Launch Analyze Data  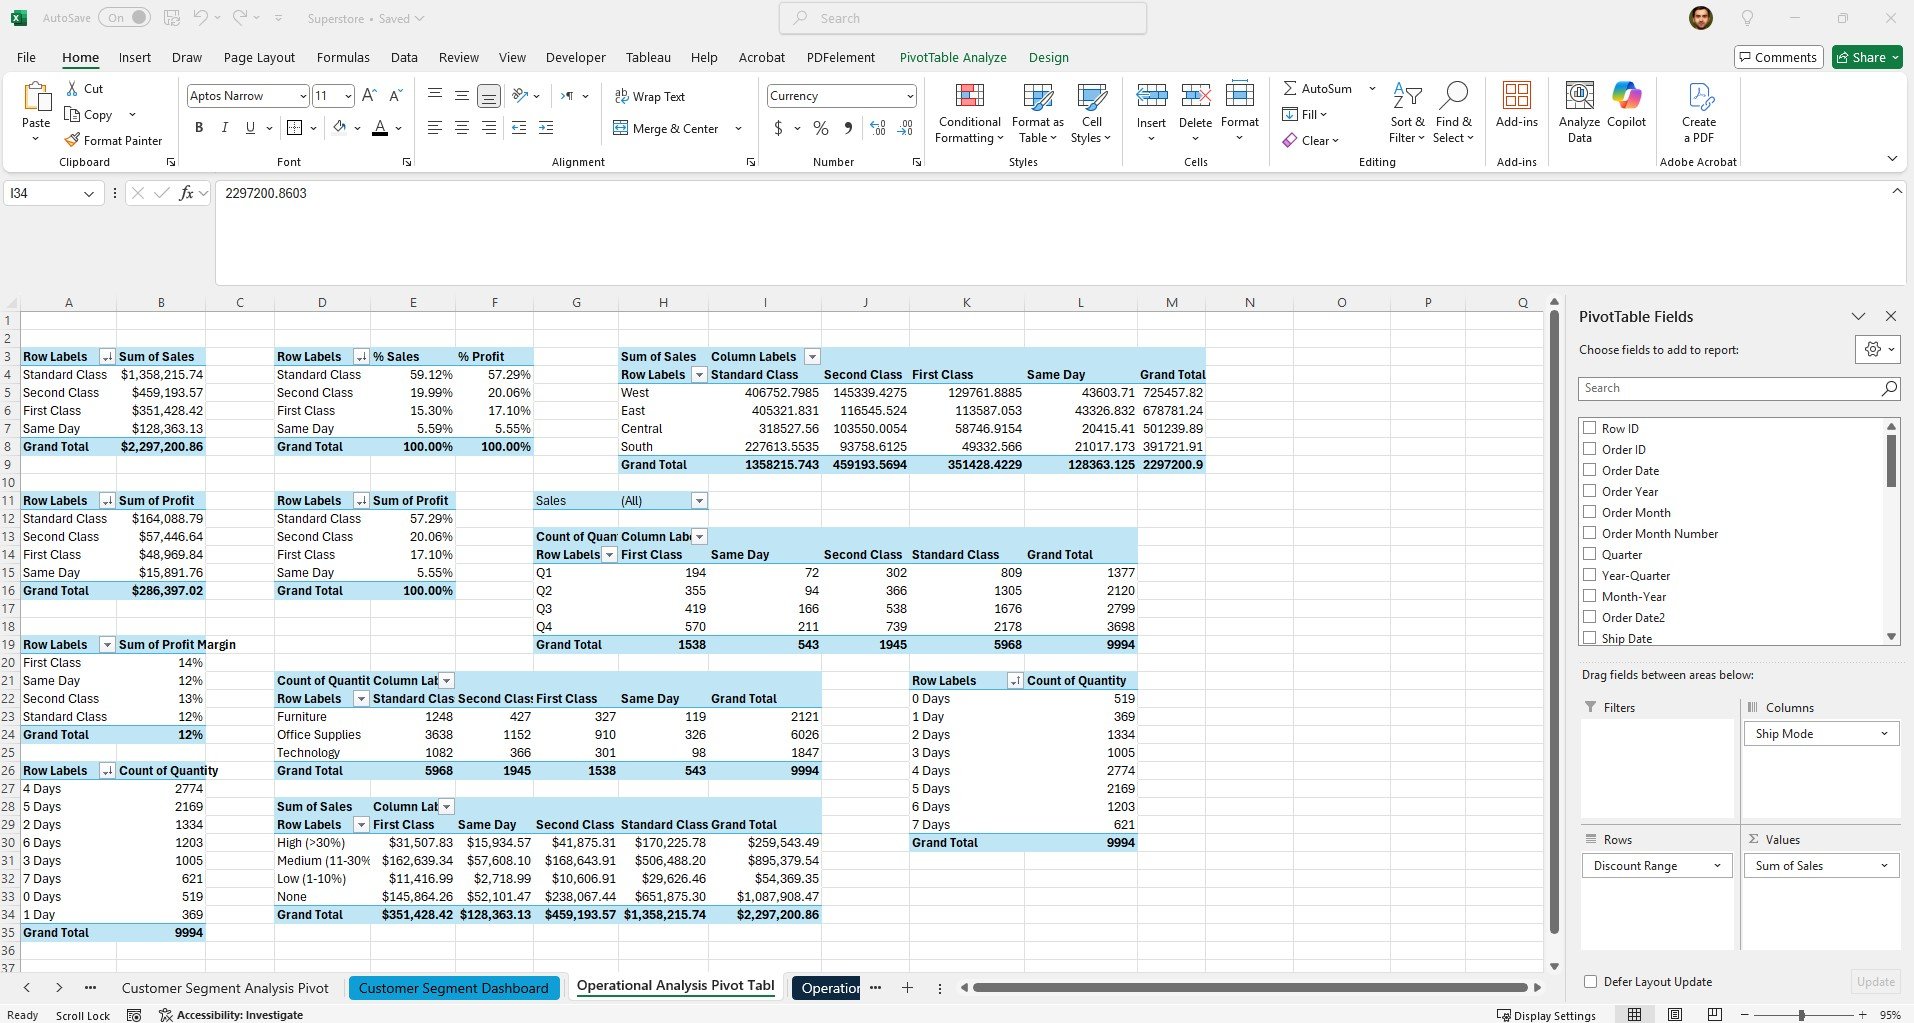tap(1579, 113)
